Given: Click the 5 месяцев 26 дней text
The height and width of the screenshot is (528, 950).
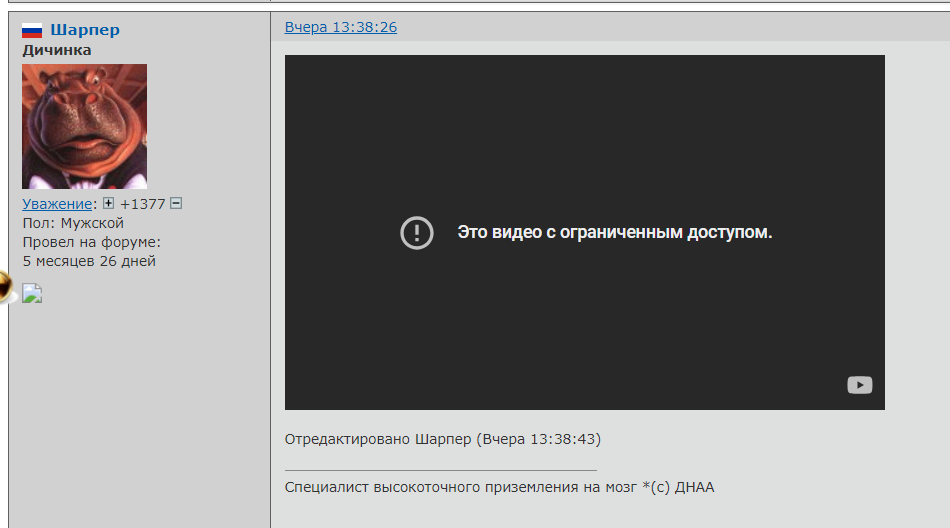Looking at the screenshot, I should coord(89,261).
